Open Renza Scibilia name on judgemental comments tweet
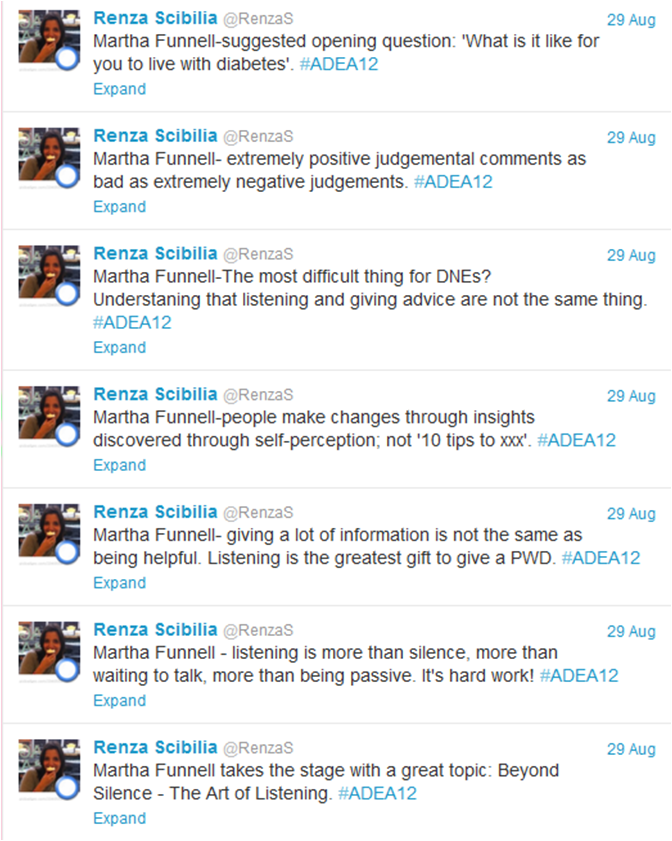 point(155,135)
